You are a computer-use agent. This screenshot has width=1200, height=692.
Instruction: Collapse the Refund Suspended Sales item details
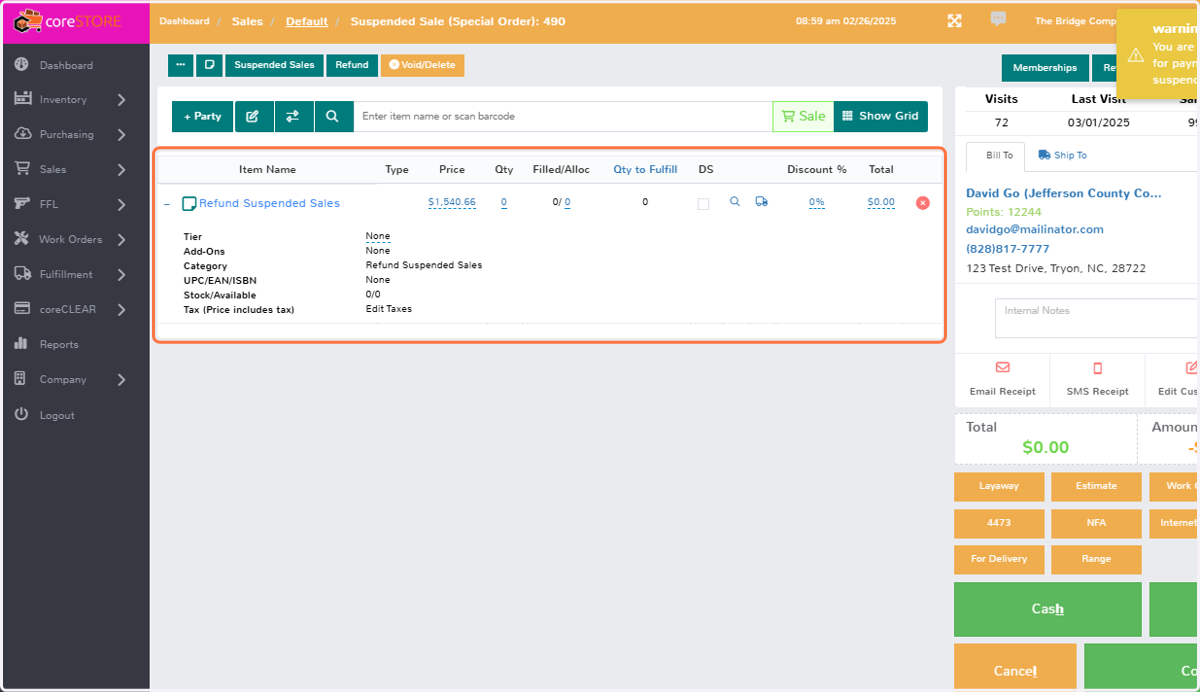pos(167,203)
